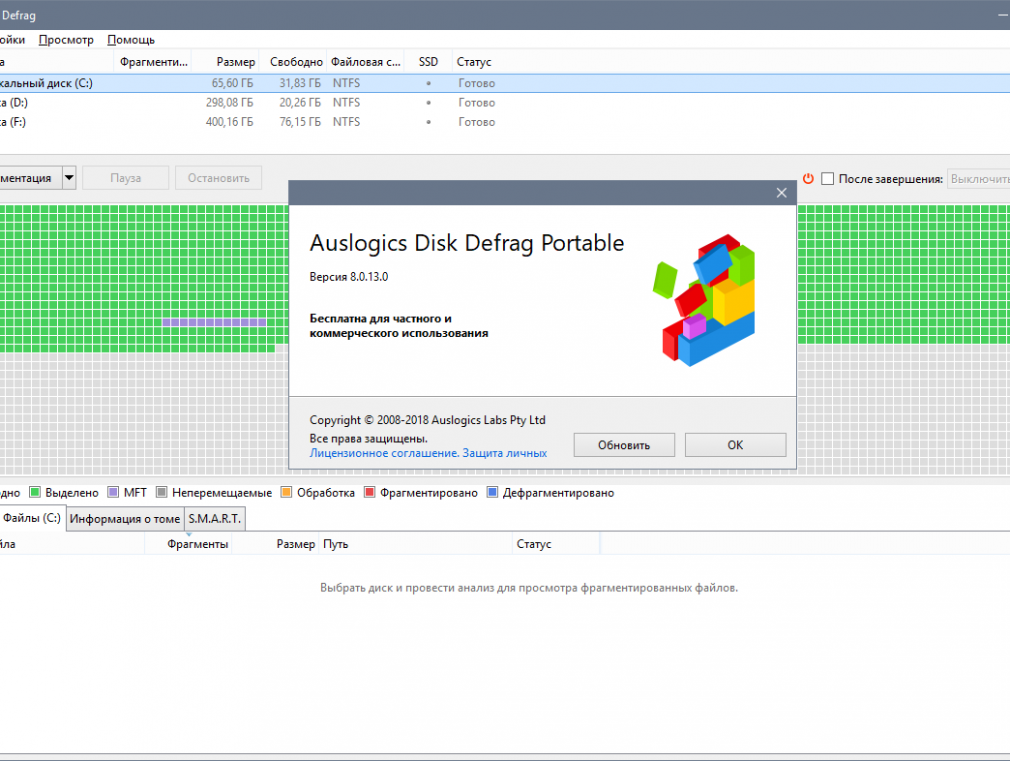This screenshot has height=761, width=1010.
Task: Switch to the S.M.A.R.T. tab
Action: coord(214,519)
